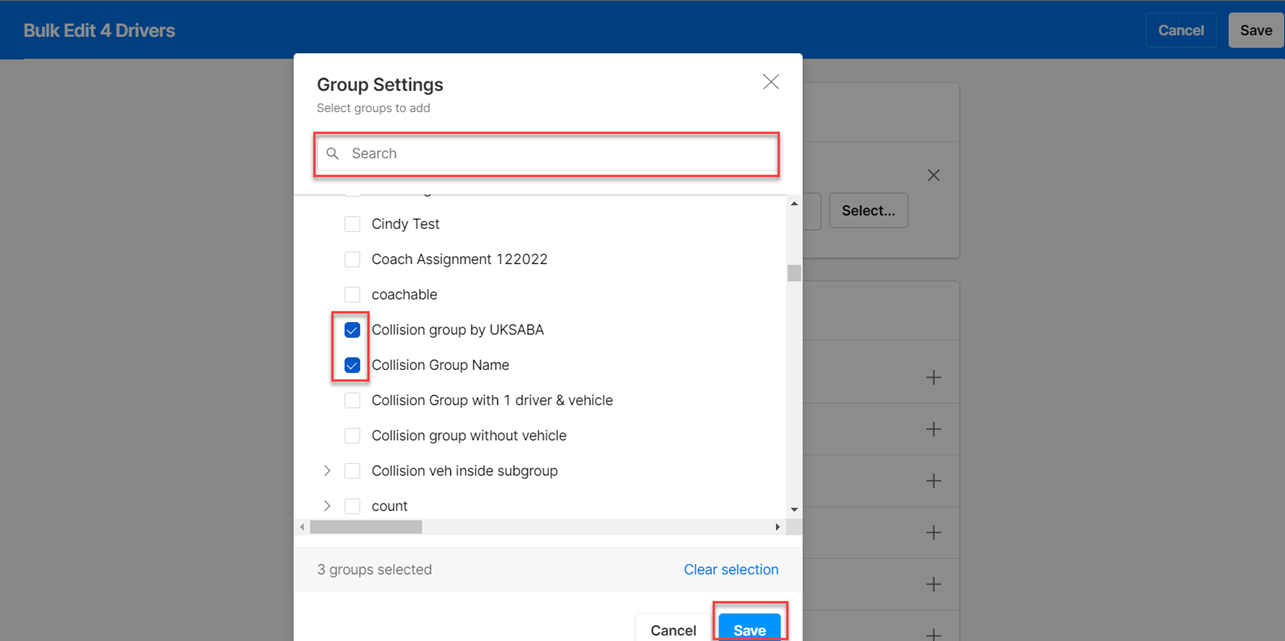This screenshot has width=1285, height=641.
Task: Tick the count group checkbox
Action: coord(352,506)
